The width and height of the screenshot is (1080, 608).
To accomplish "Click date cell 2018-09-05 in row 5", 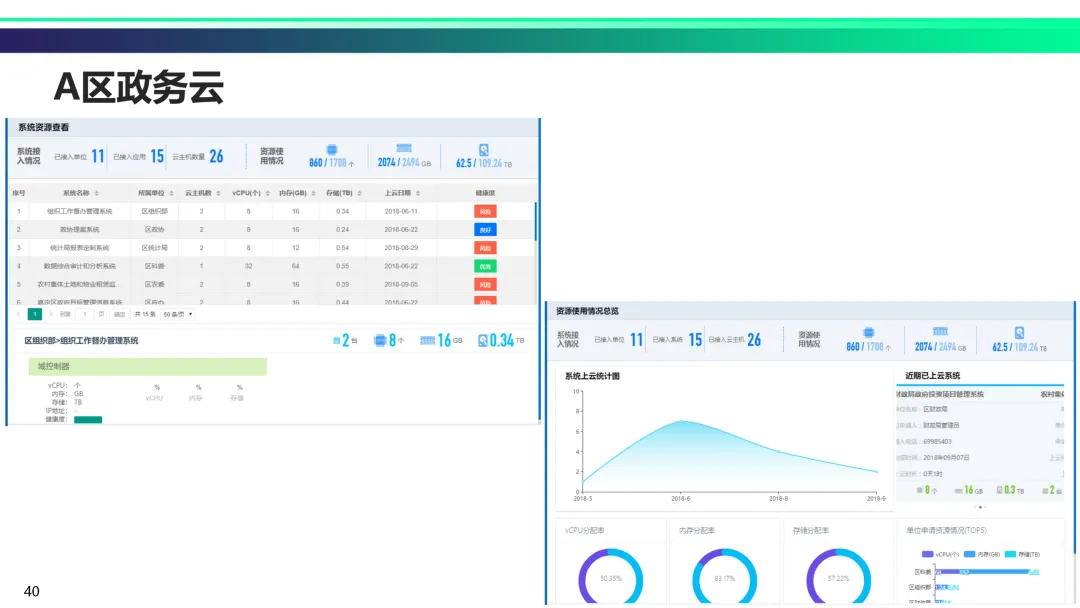I will (401, 284).
